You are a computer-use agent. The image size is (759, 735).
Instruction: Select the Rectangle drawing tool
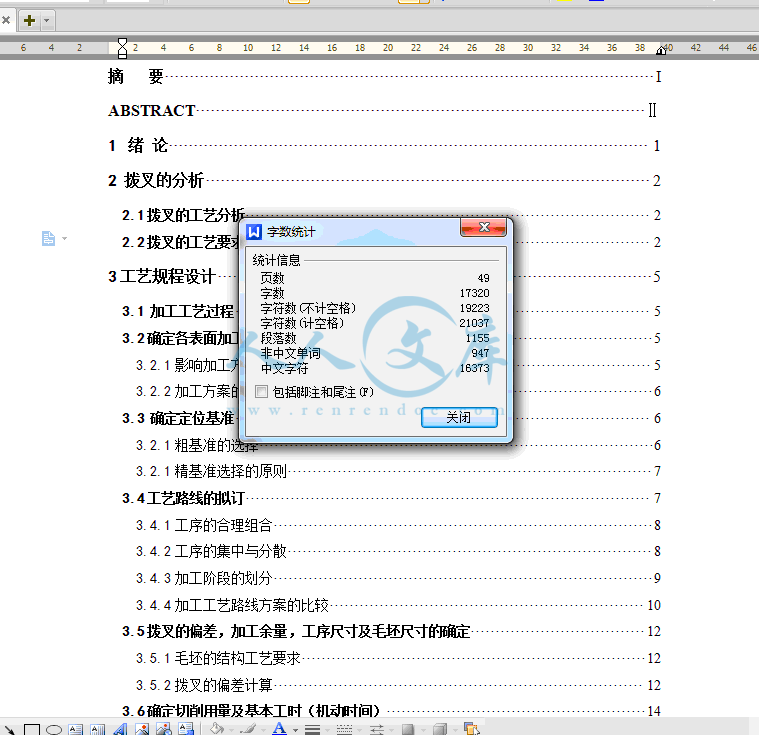(32, 730)
